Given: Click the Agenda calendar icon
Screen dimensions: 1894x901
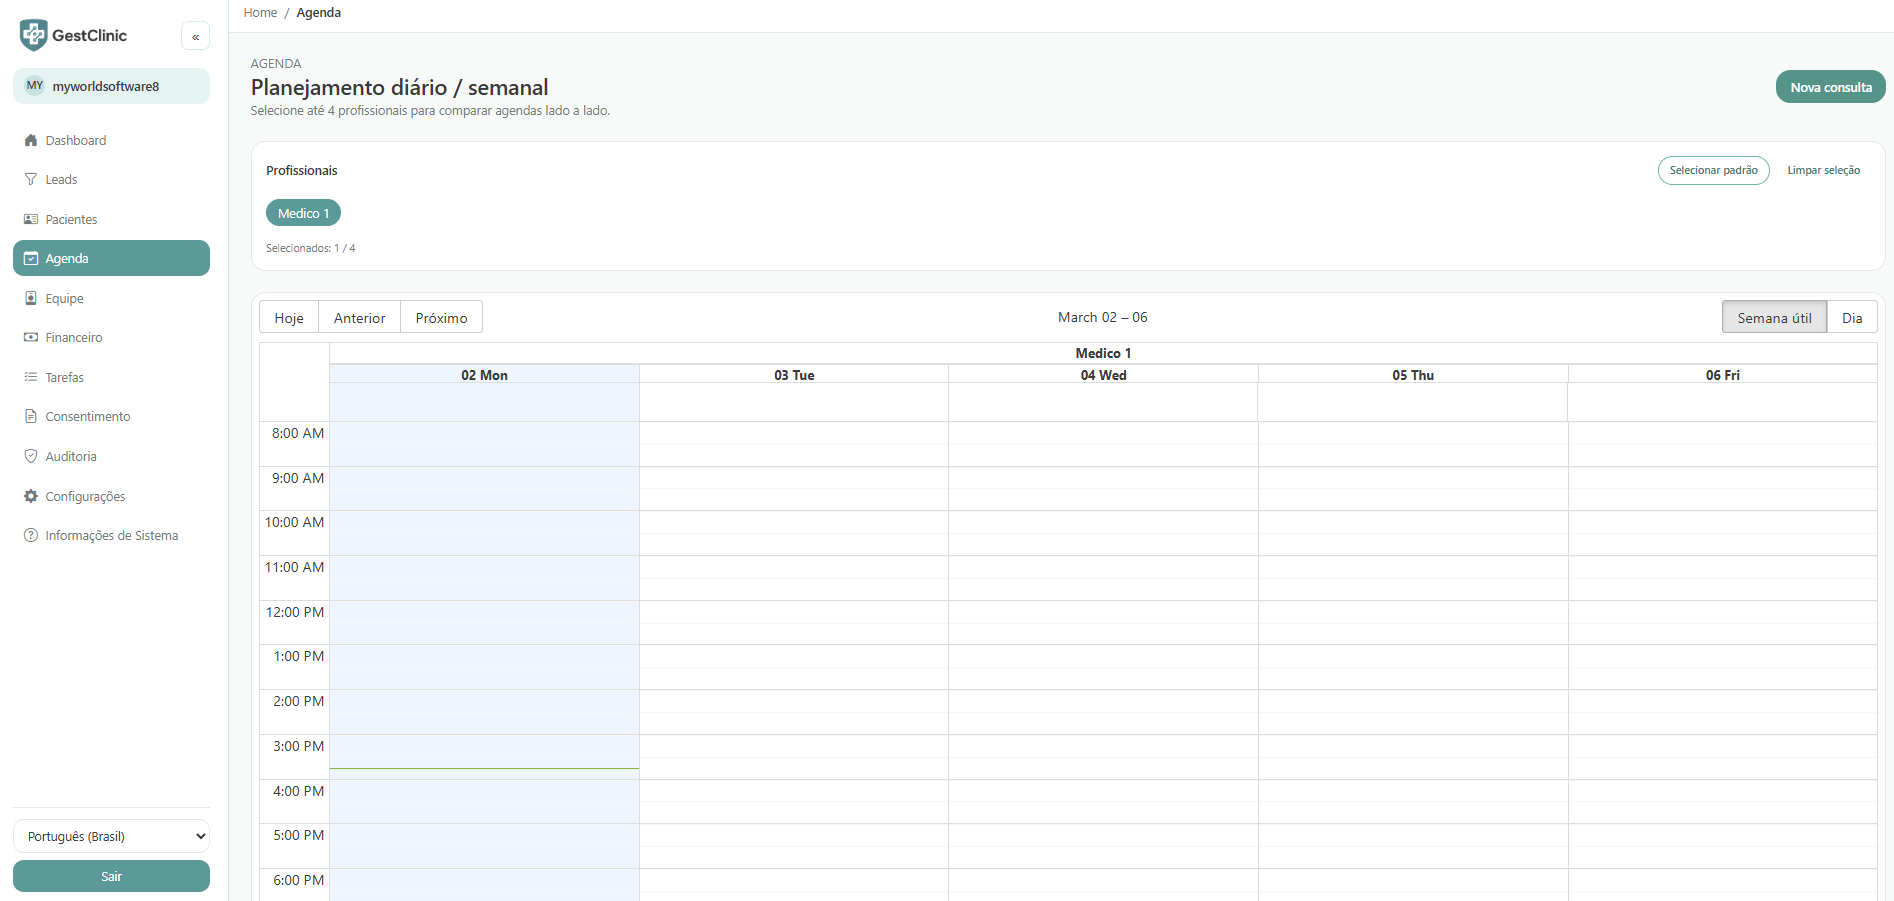Looking at the screenshot, I should coord(31,258).
